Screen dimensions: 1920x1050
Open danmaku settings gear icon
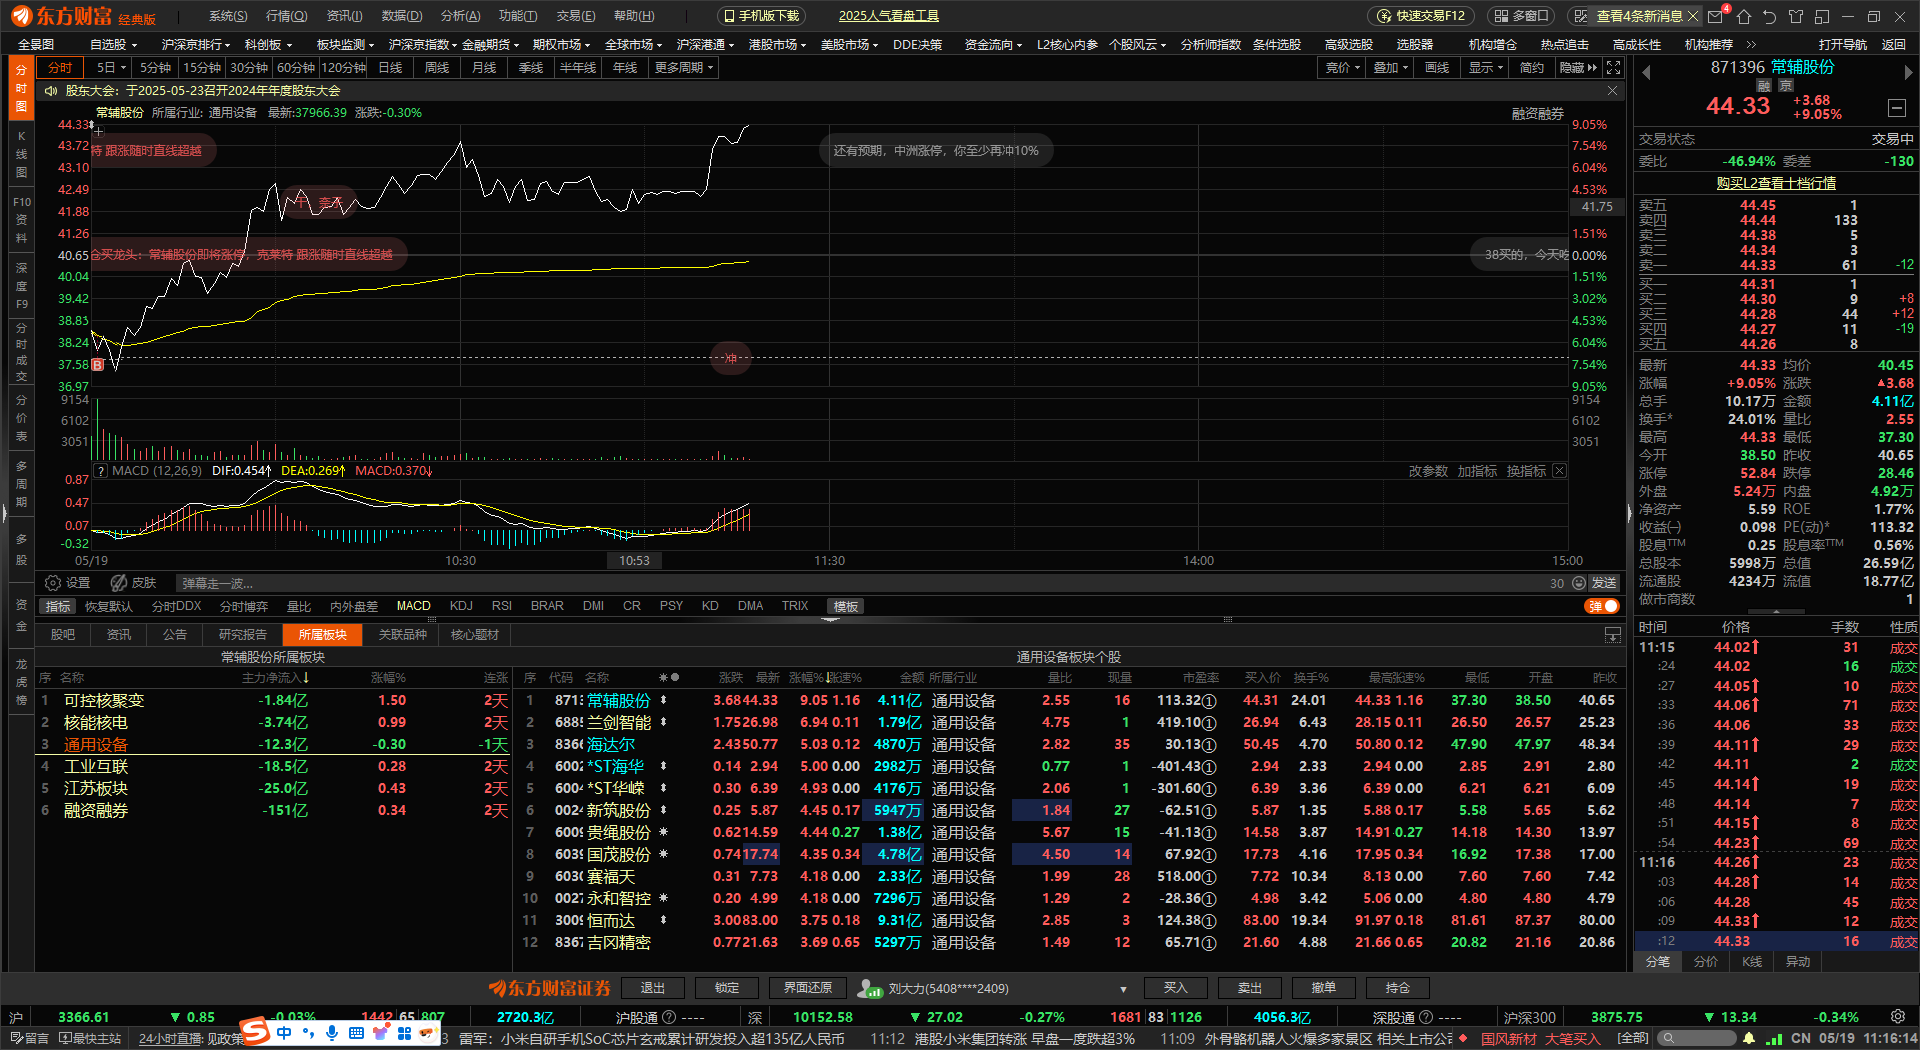coord(54,583)
